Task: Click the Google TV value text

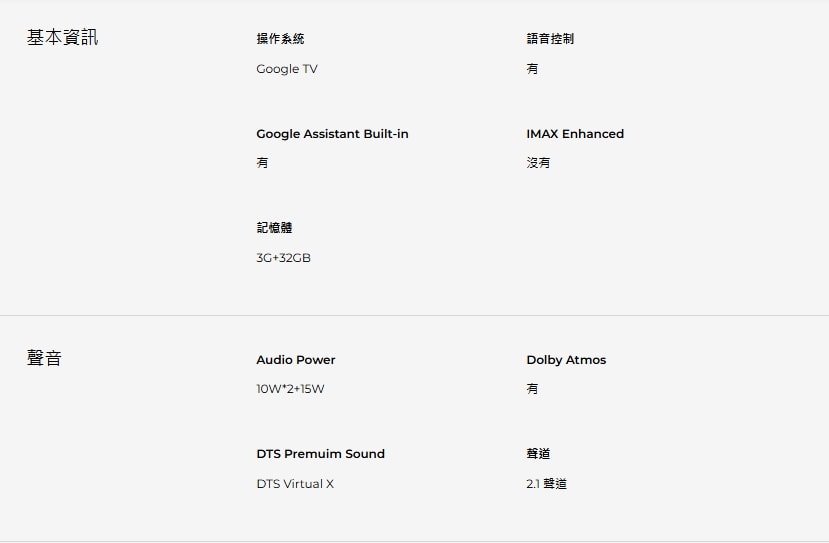Action: (287, 69)
